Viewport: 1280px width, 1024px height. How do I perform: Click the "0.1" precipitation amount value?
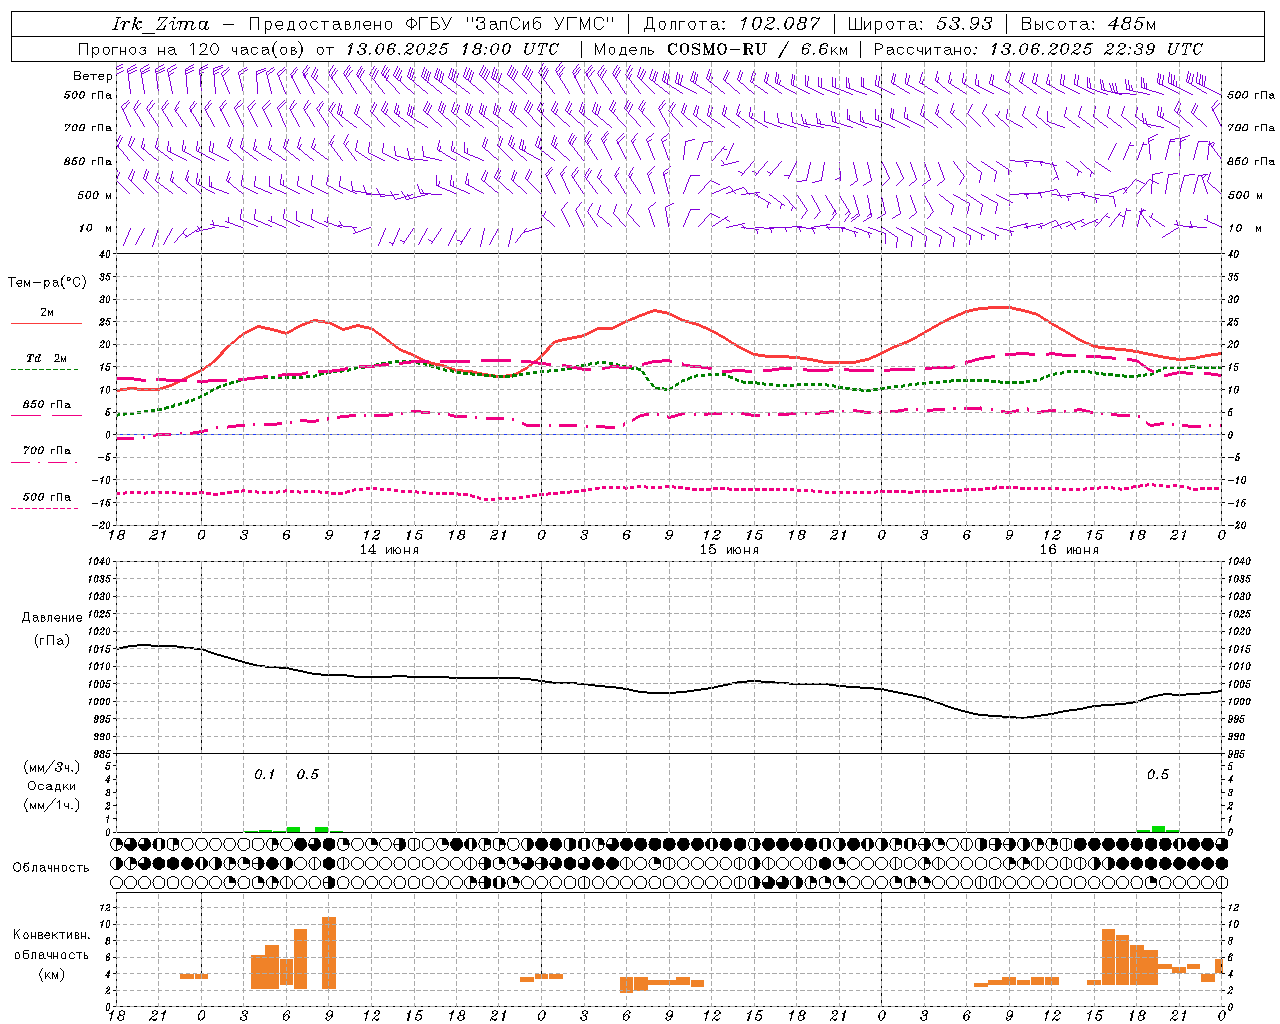(264, 775)
